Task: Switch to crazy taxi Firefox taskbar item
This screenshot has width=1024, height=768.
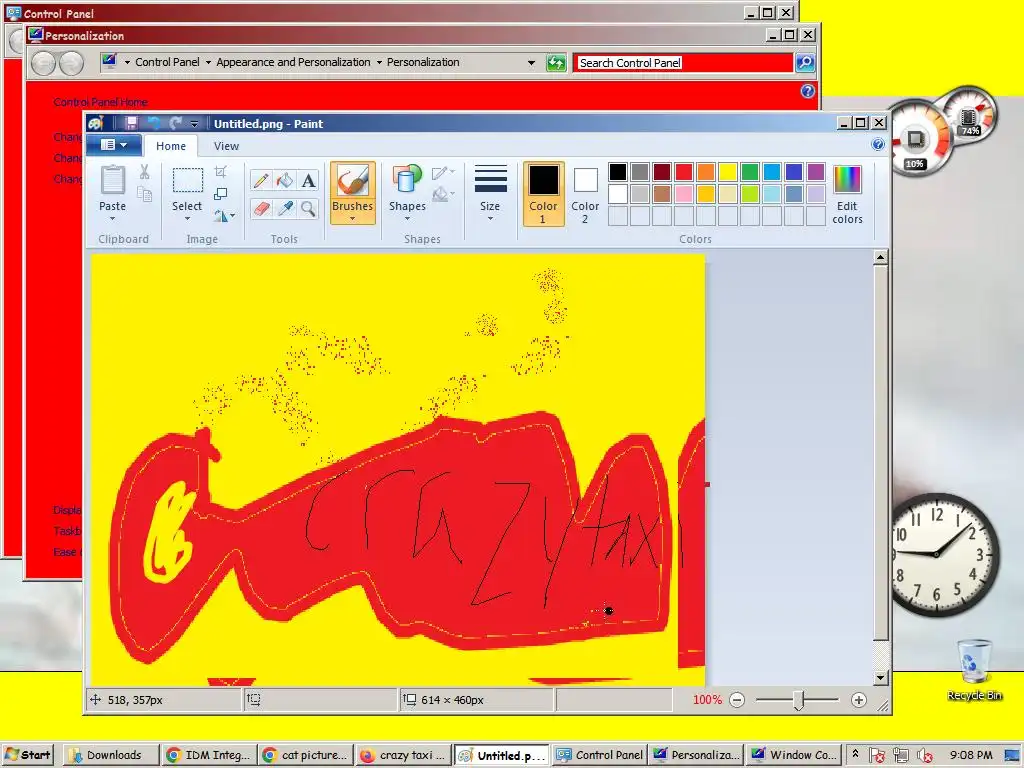Action: pyautogui.click(x=404, y=755)
